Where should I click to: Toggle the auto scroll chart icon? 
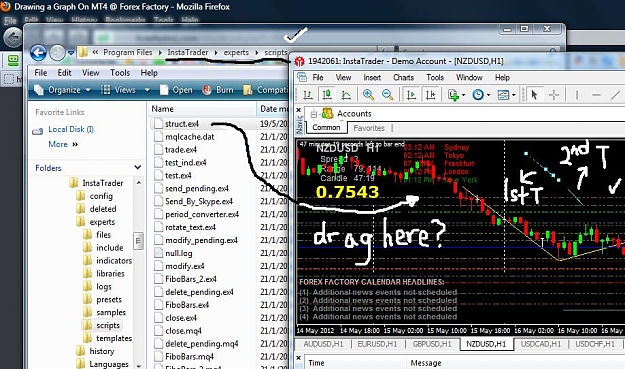(411, 95)
